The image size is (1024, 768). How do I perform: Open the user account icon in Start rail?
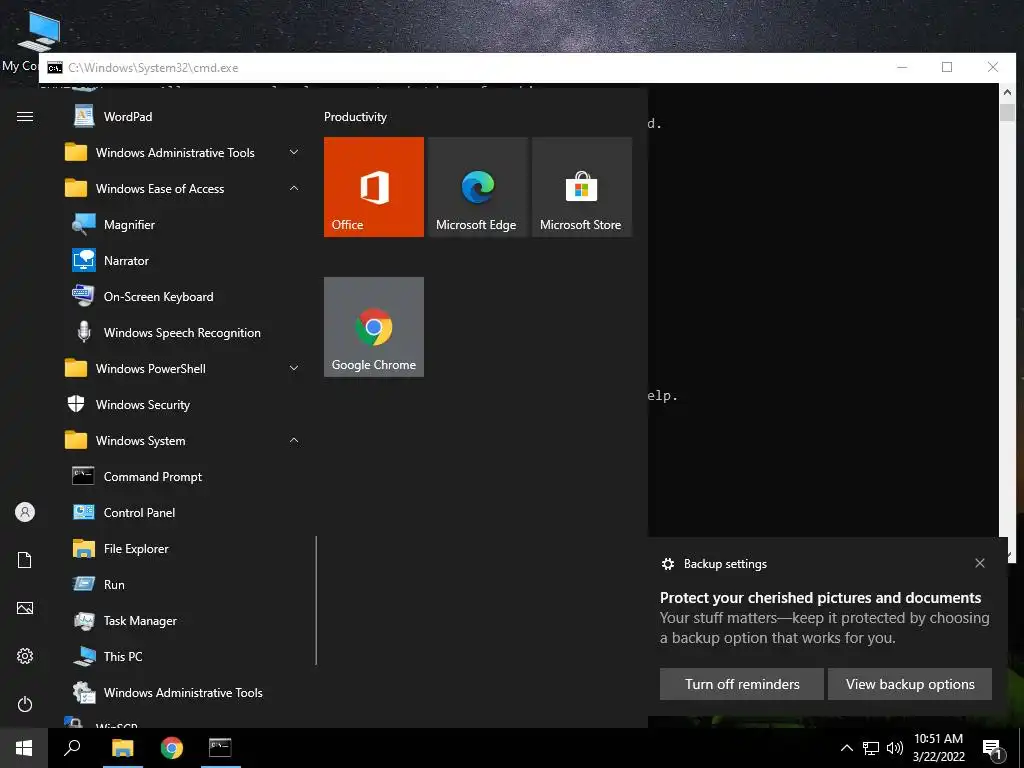25,512
